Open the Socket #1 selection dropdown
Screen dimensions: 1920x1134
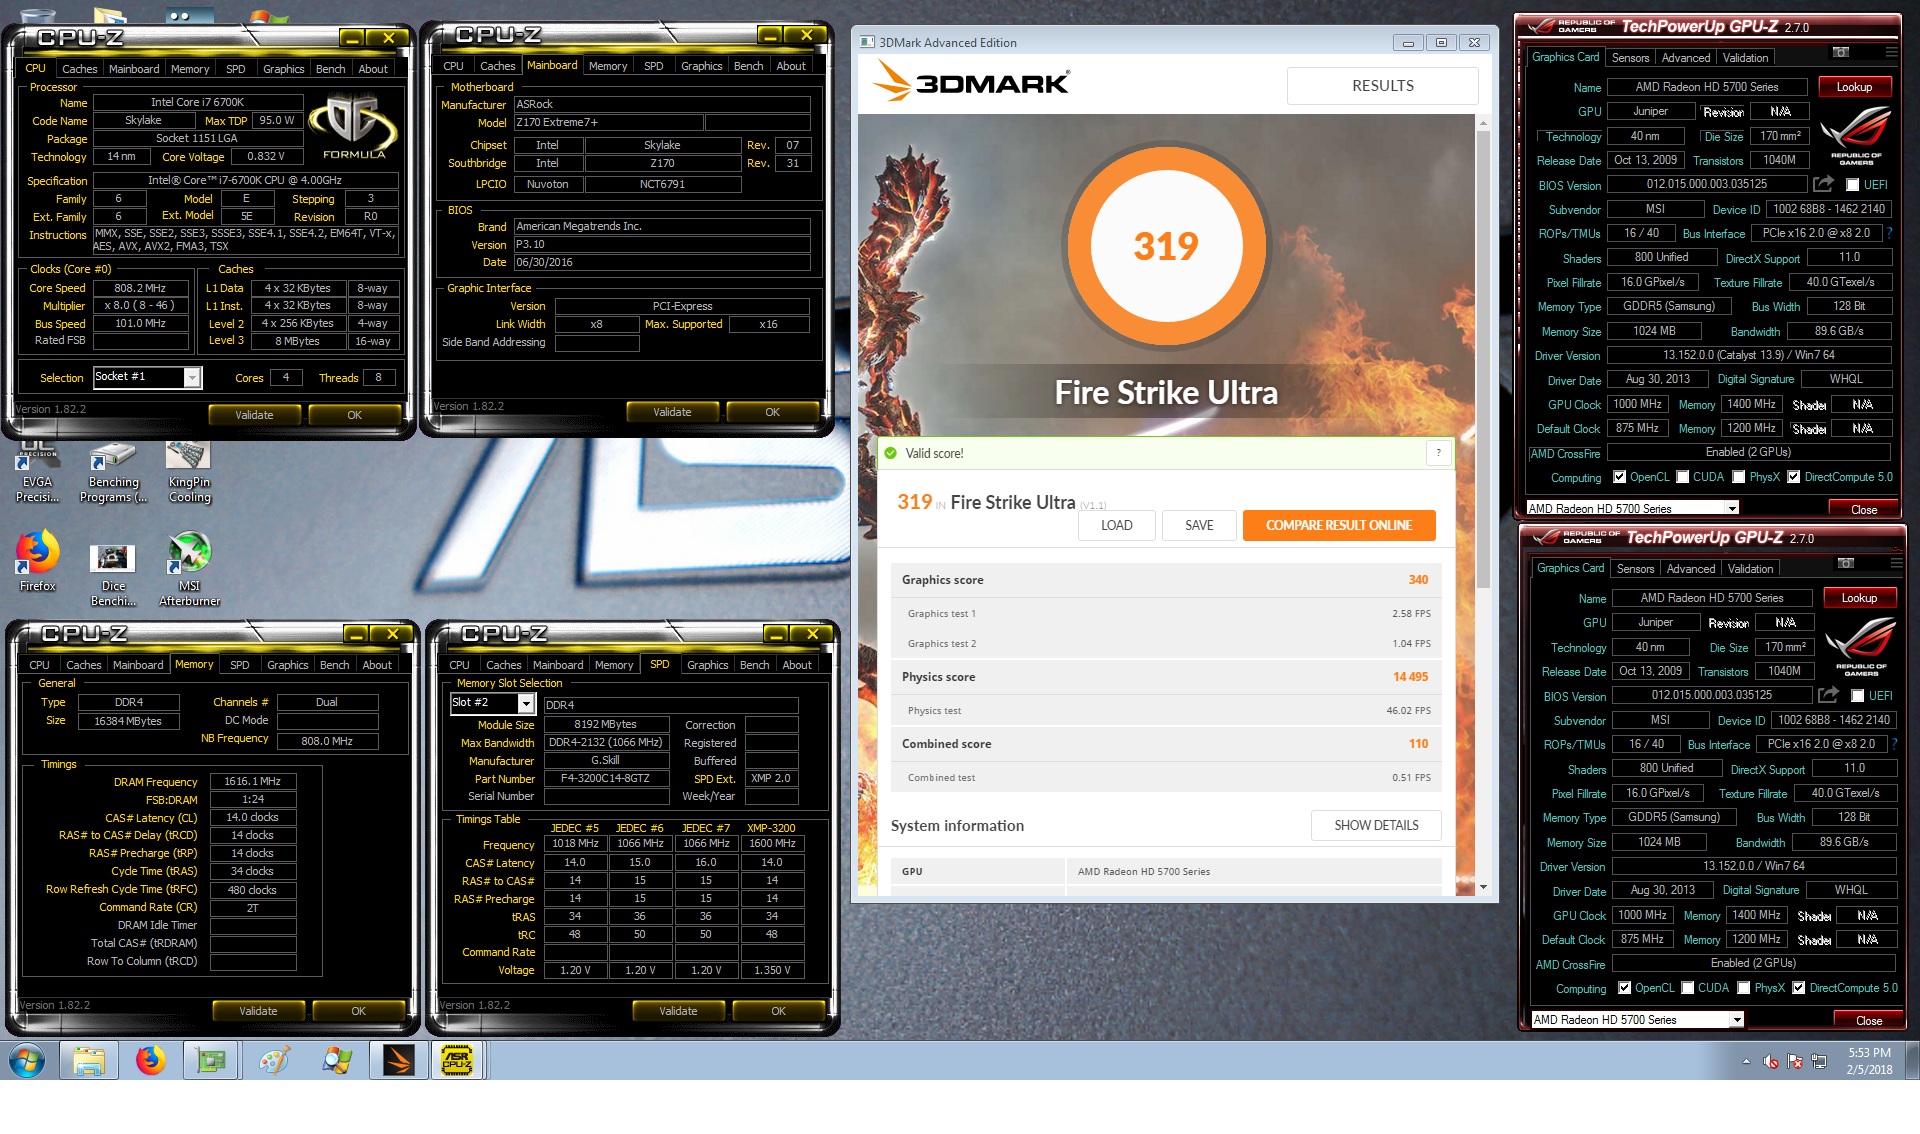pos(148,377)
